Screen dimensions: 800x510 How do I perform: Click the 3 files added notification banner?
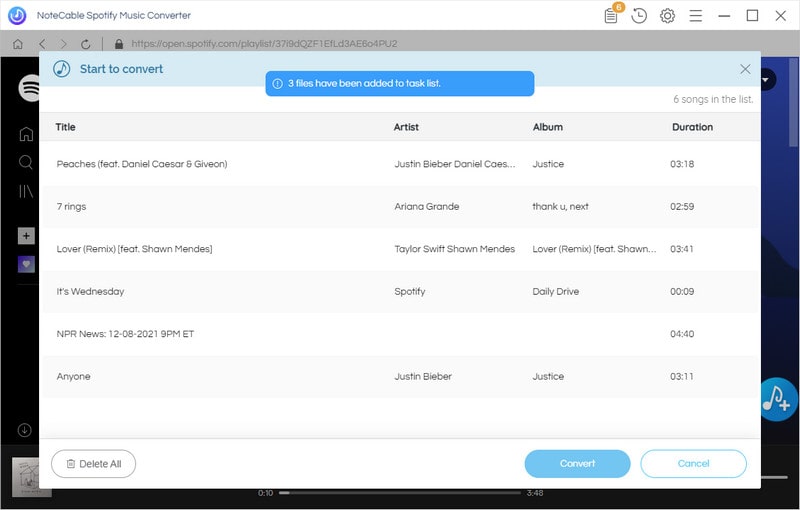tap(399, 84)
